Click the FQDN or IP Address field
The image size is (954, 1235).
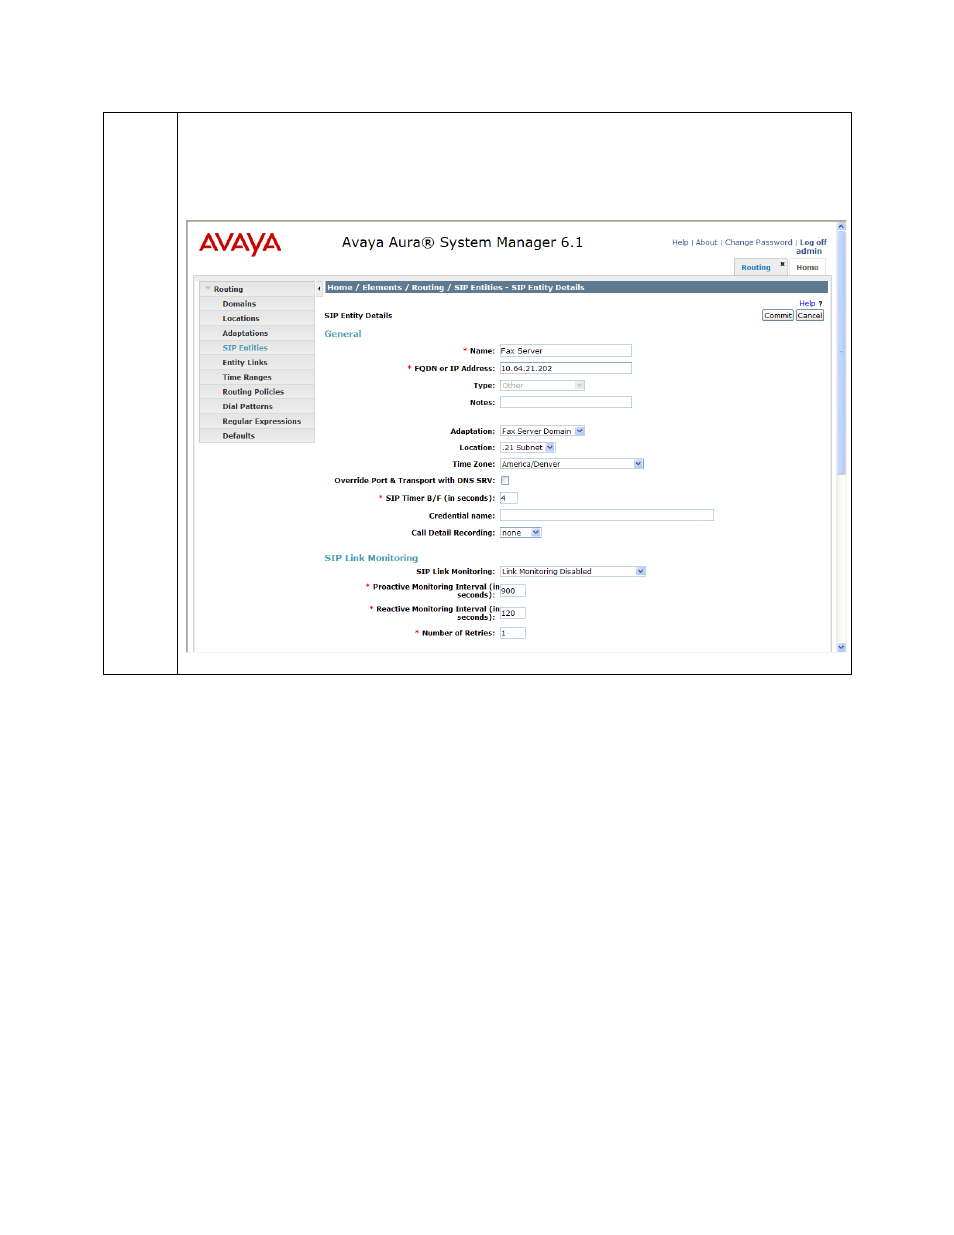coord(566,368)
